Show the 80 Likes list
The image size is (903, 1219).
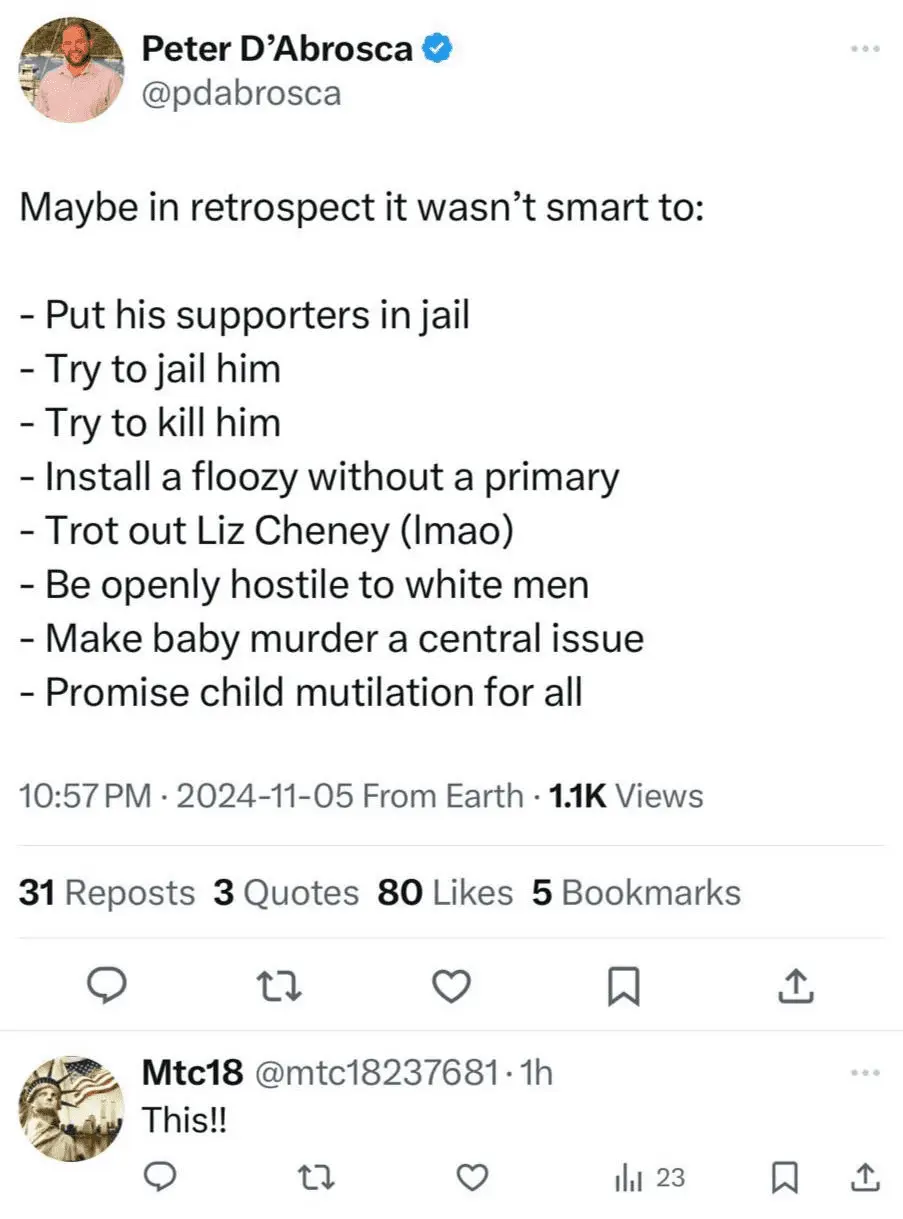tap(445, 892)
